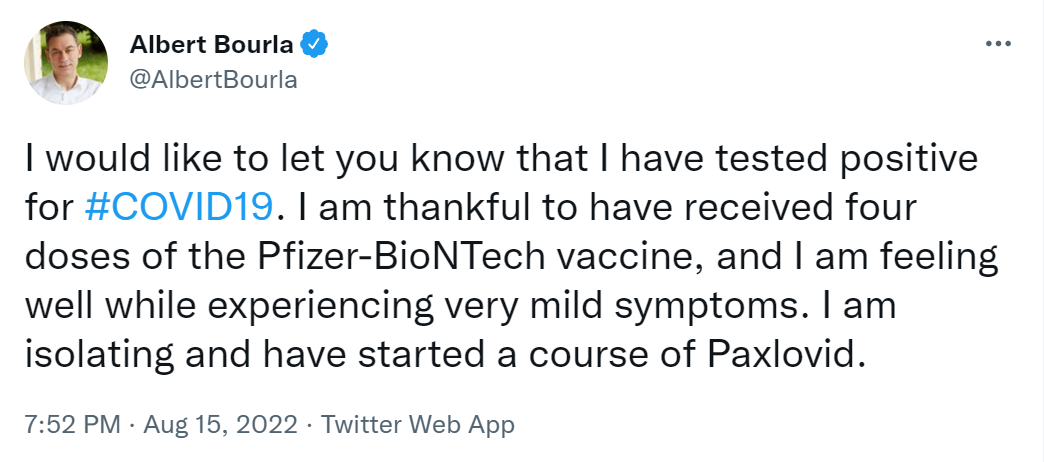The image size is (1044, 462).
Task: Click the blue verified checkmark badge
Action: (x=316, y=46)
